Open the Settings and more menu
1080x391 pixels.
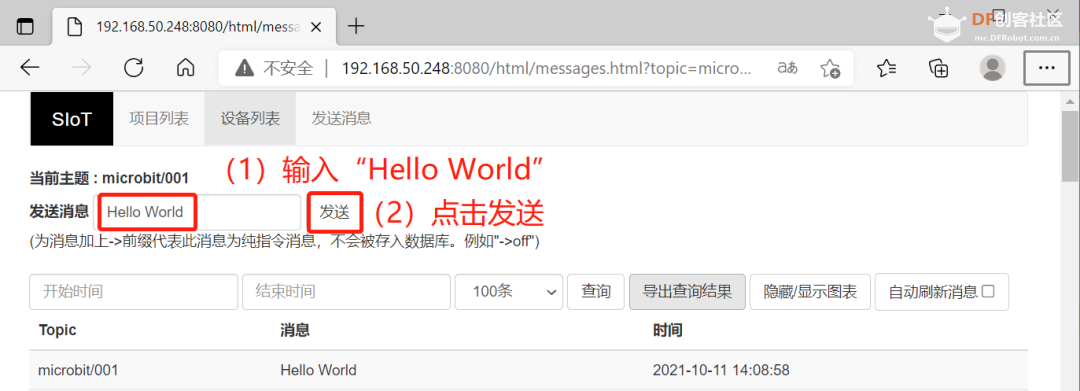tap(1047, 67)
